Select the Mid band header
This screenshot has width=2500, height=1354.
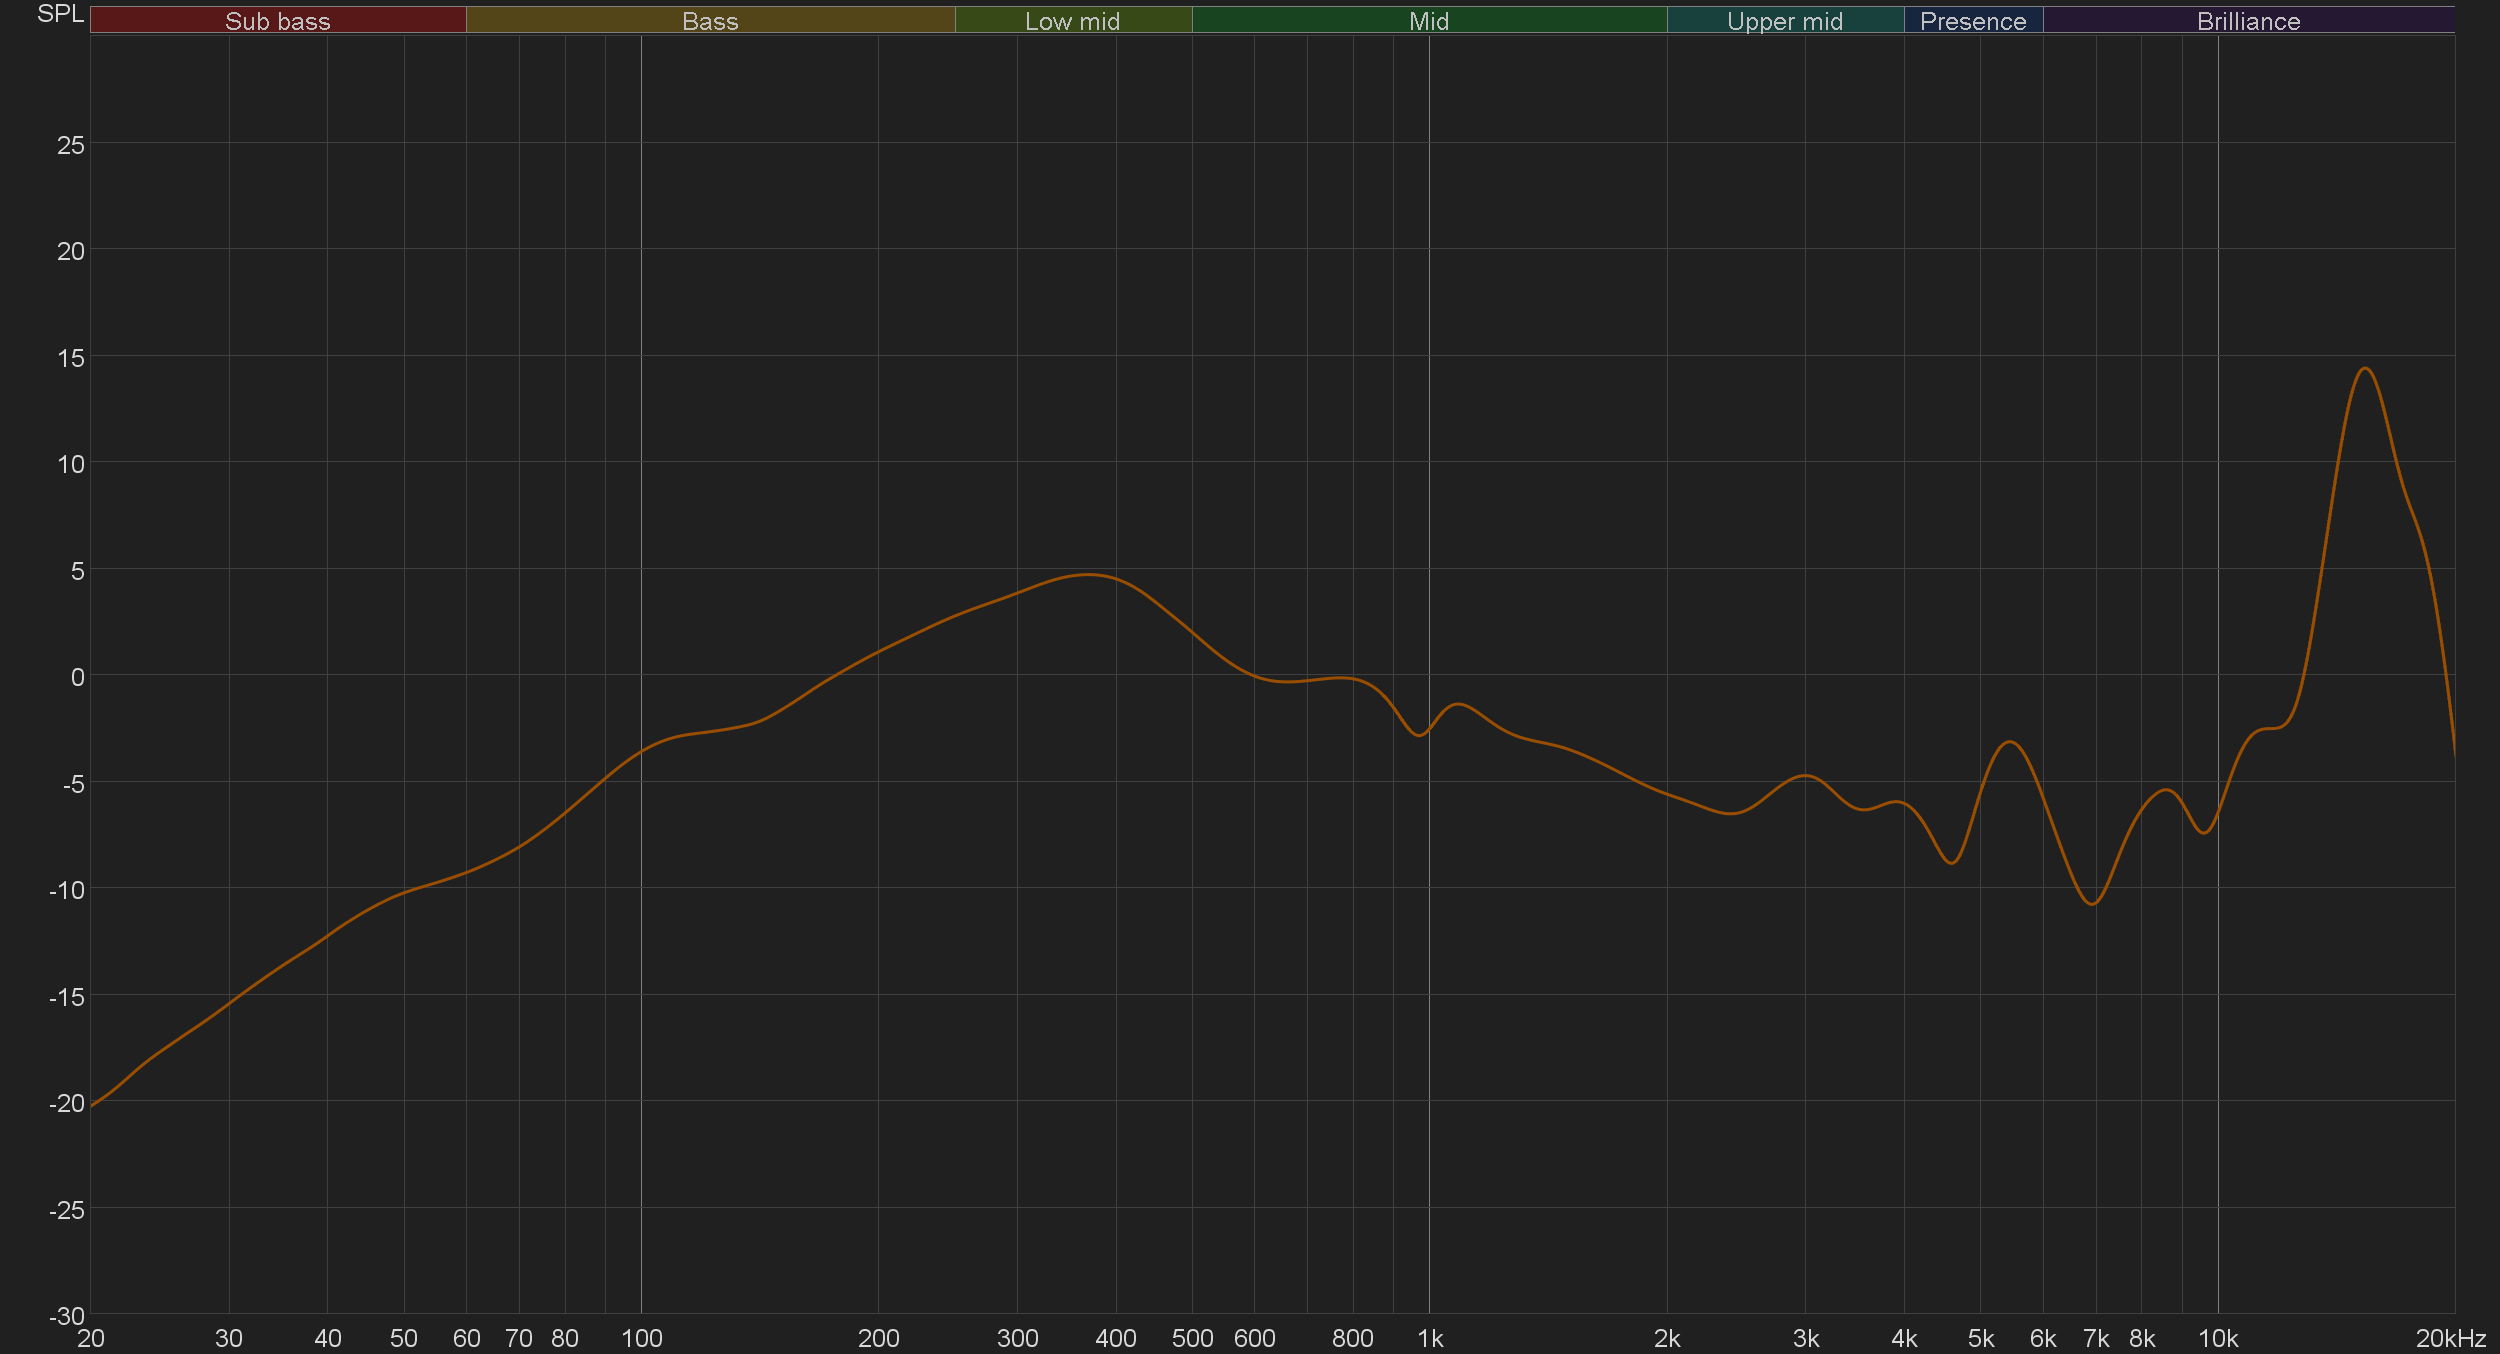point(1428,21)
